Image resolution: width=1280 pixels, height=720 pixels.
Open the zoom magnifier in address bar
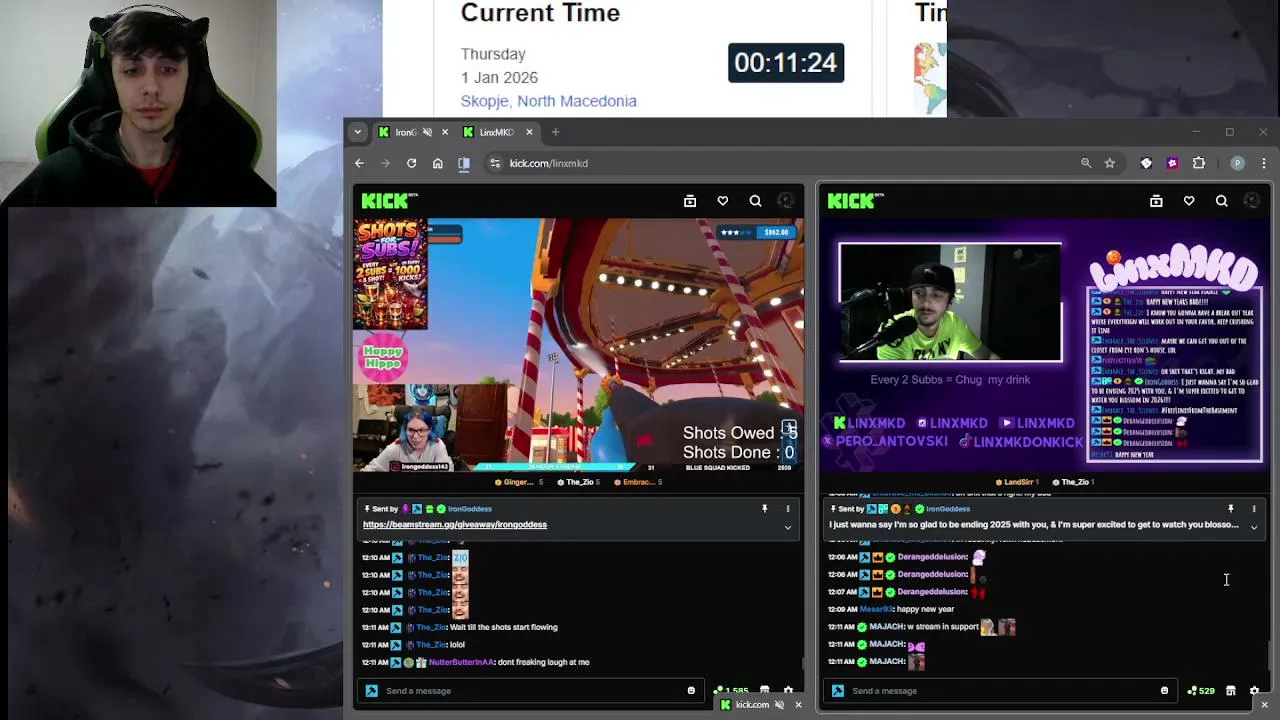1086,163
